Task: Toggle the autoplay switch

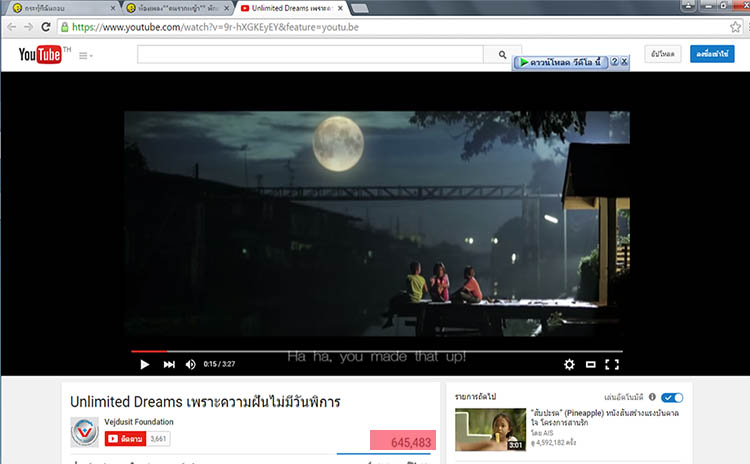Action: [x=672, y=398]
